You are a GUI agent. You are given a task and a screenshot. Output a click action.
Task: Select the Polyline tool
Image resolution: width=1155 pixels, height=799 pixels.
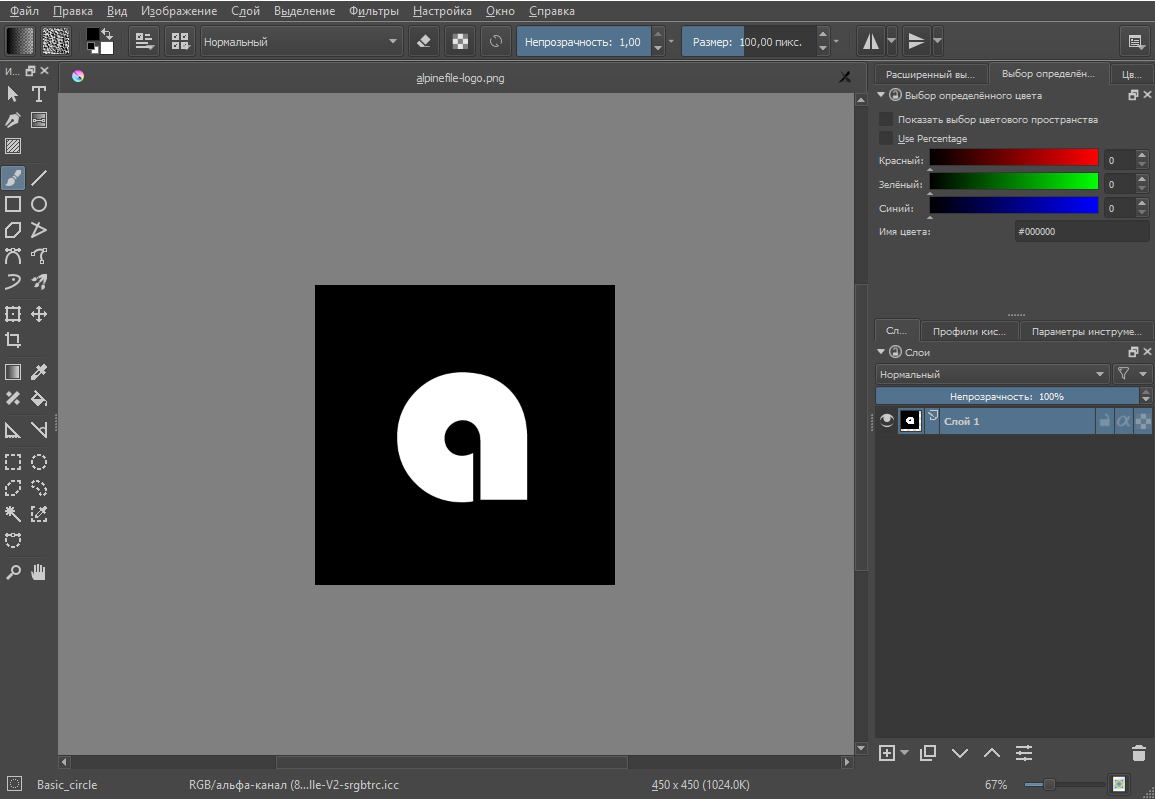point(39,230)
